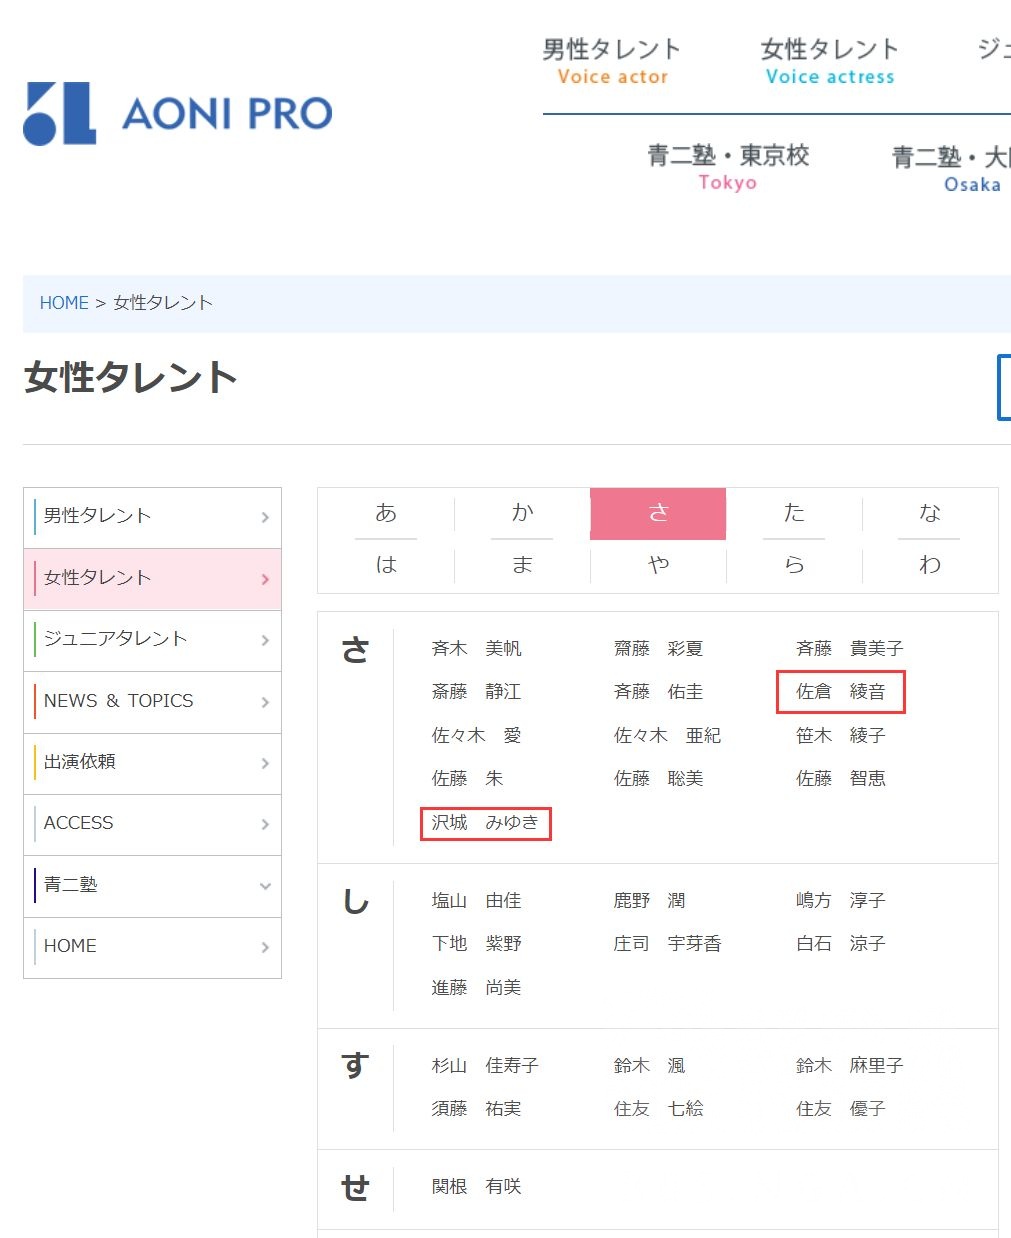
Task: Select the た kana tab
Action: [x=793, y=513]
